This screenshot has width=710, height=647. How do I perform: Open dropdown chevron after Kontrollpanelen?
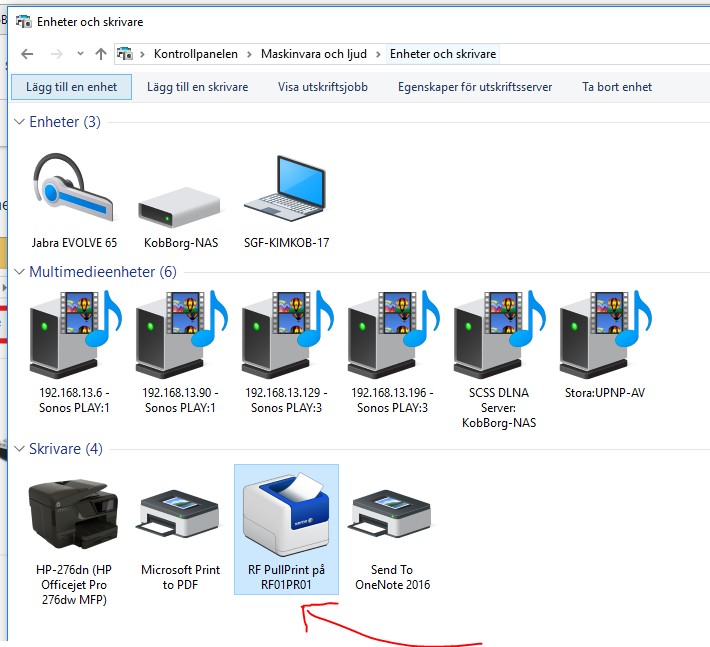249,54
